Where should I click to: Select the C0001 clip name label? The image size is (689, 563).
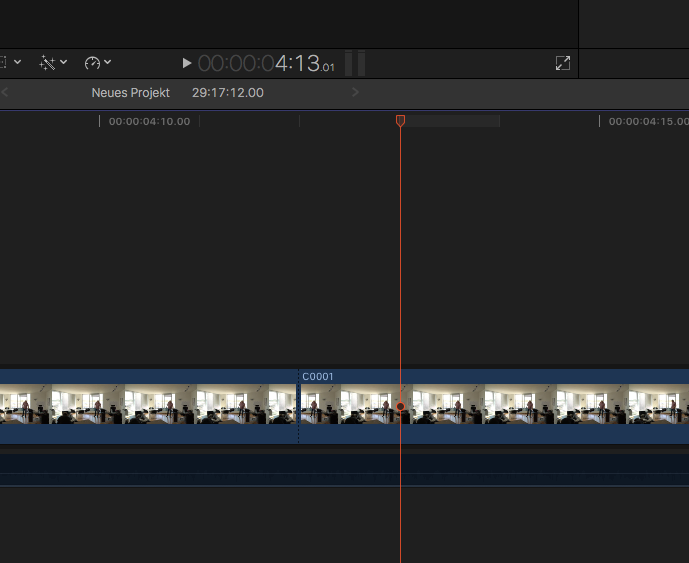tap(318, 377)
